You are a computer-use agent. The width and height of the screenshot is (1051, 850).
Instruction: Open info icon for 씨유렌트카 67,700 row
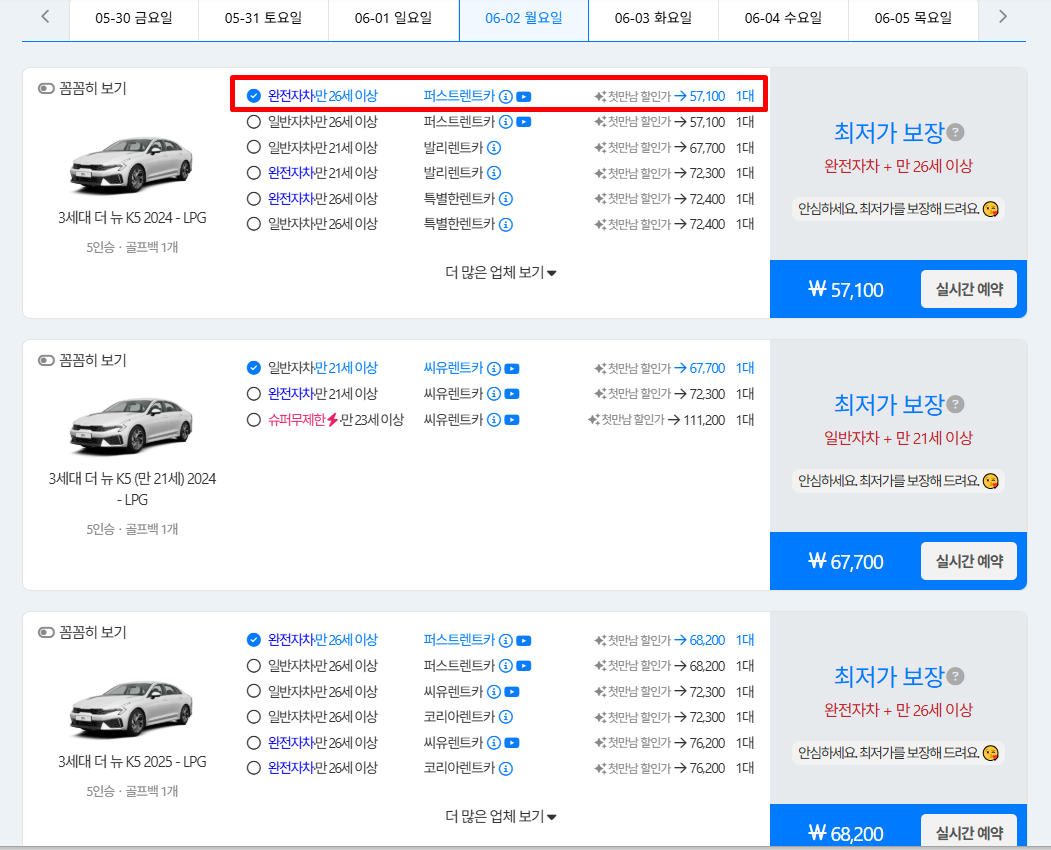(x=494, y=369)
